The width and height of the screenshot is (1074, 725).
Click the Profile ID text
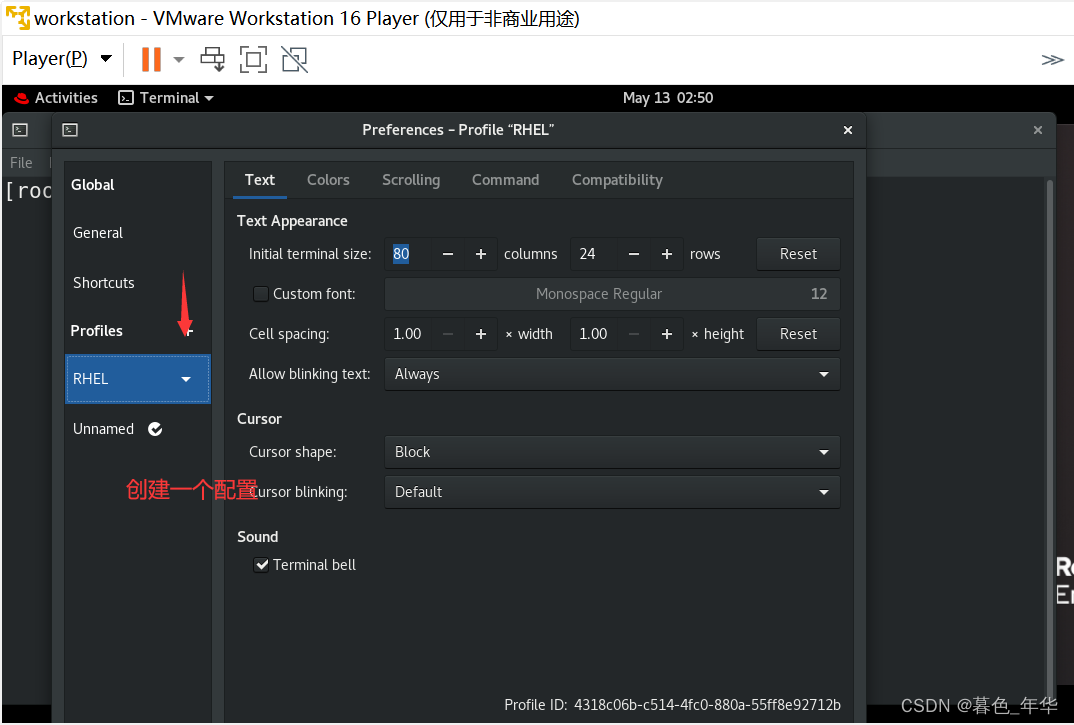(673, 705)
